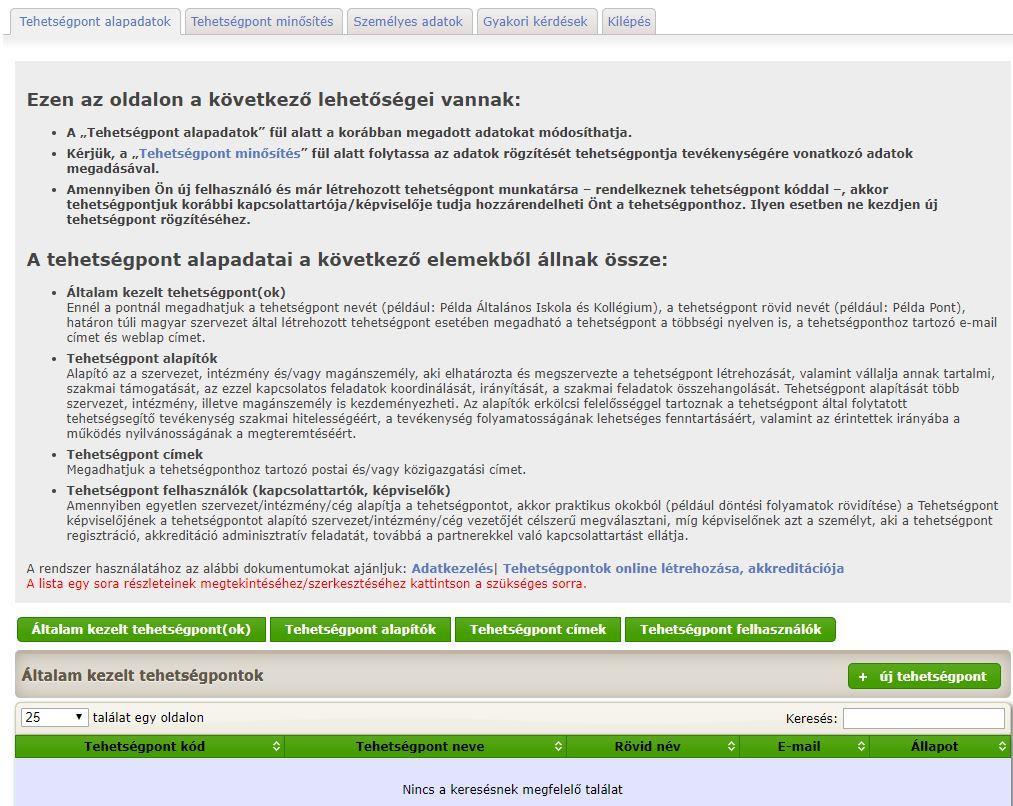Open the Személyes adatok tab
This screenshot has width=1013, height=806.
(408, 21)
